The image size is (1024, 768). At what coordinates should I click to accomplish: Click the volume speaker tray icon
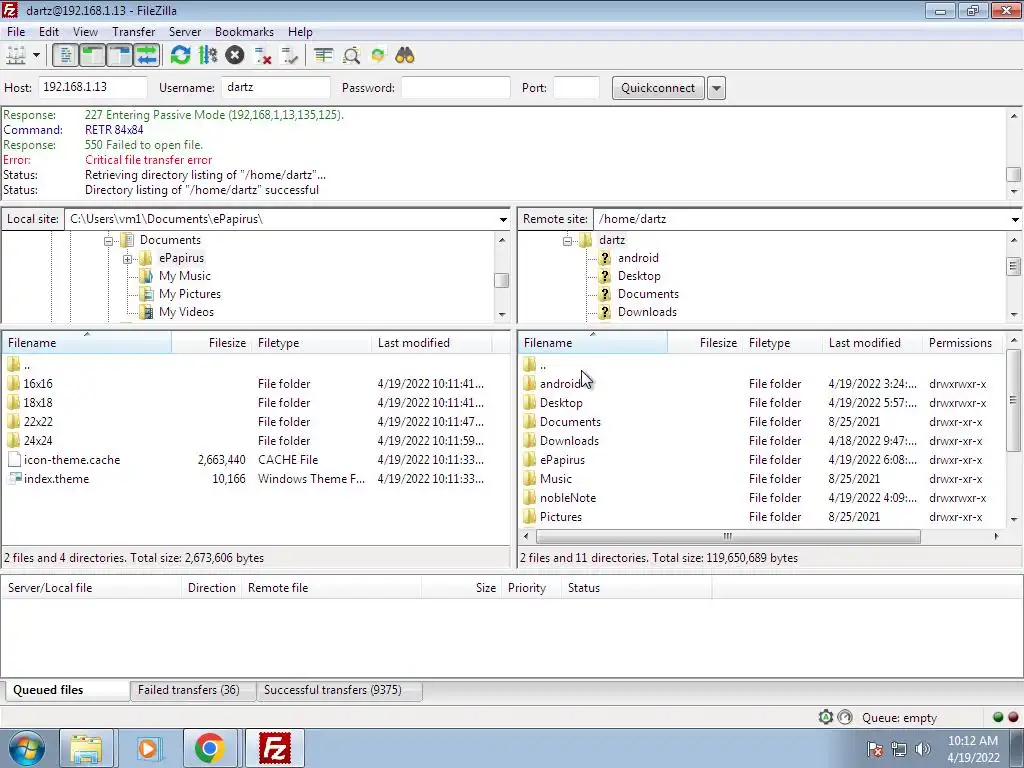[x=923, y=749]
